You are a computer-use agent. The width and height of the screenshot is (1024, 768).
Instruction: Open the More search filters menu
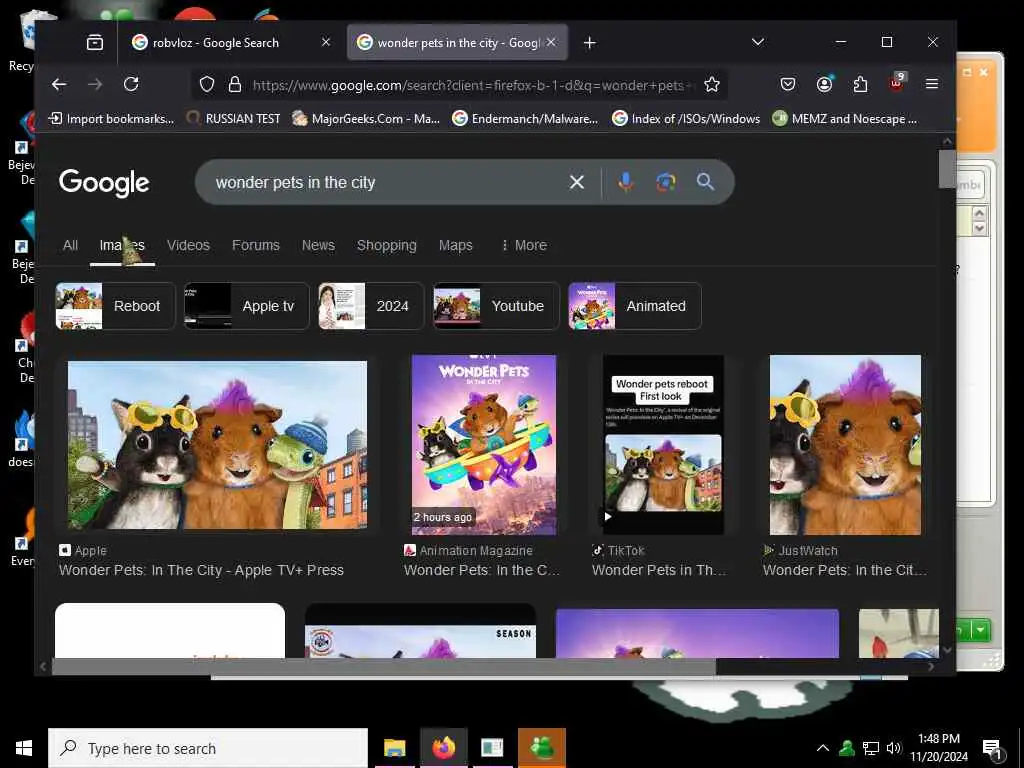(524, 246)
